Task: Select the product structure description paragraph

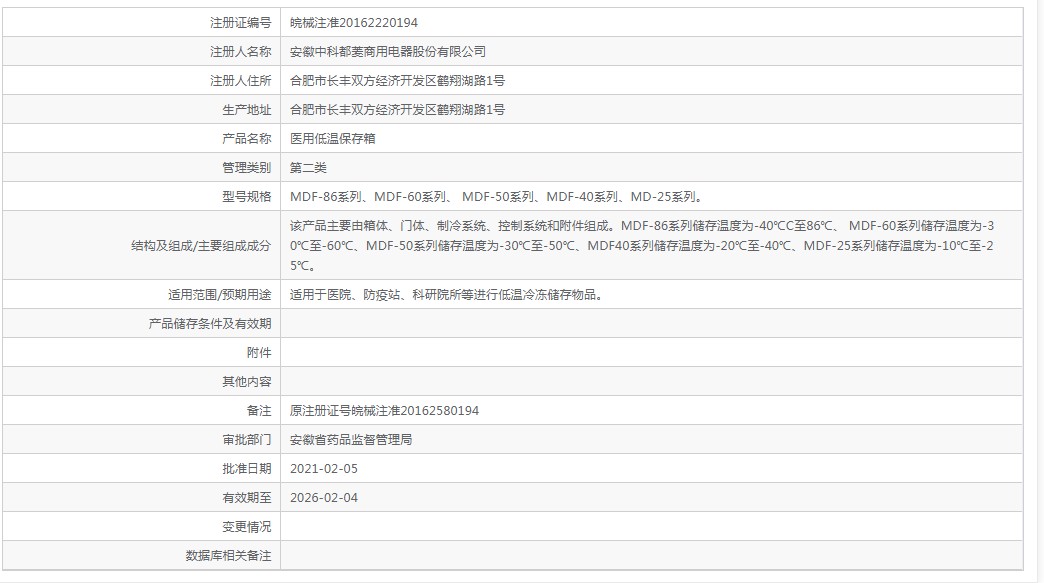Action: tap(642, 246)
